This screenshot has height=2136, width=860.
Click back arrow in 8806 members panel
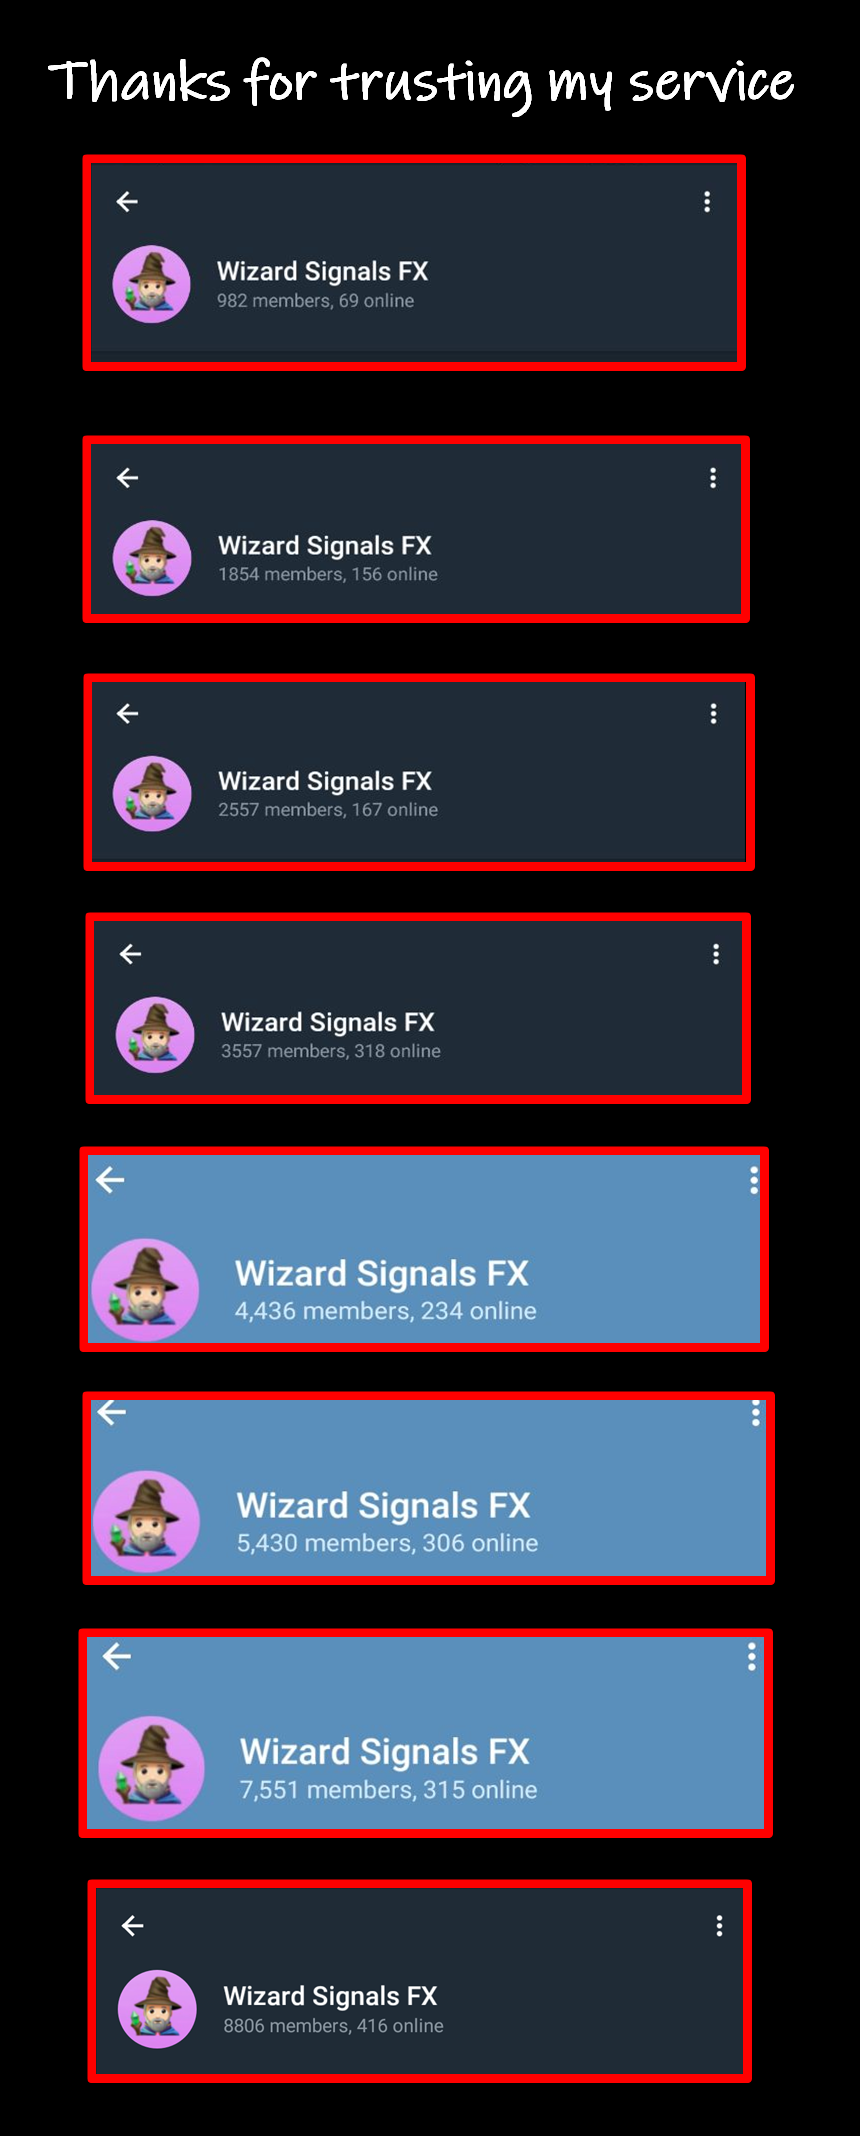point(132,1926)
